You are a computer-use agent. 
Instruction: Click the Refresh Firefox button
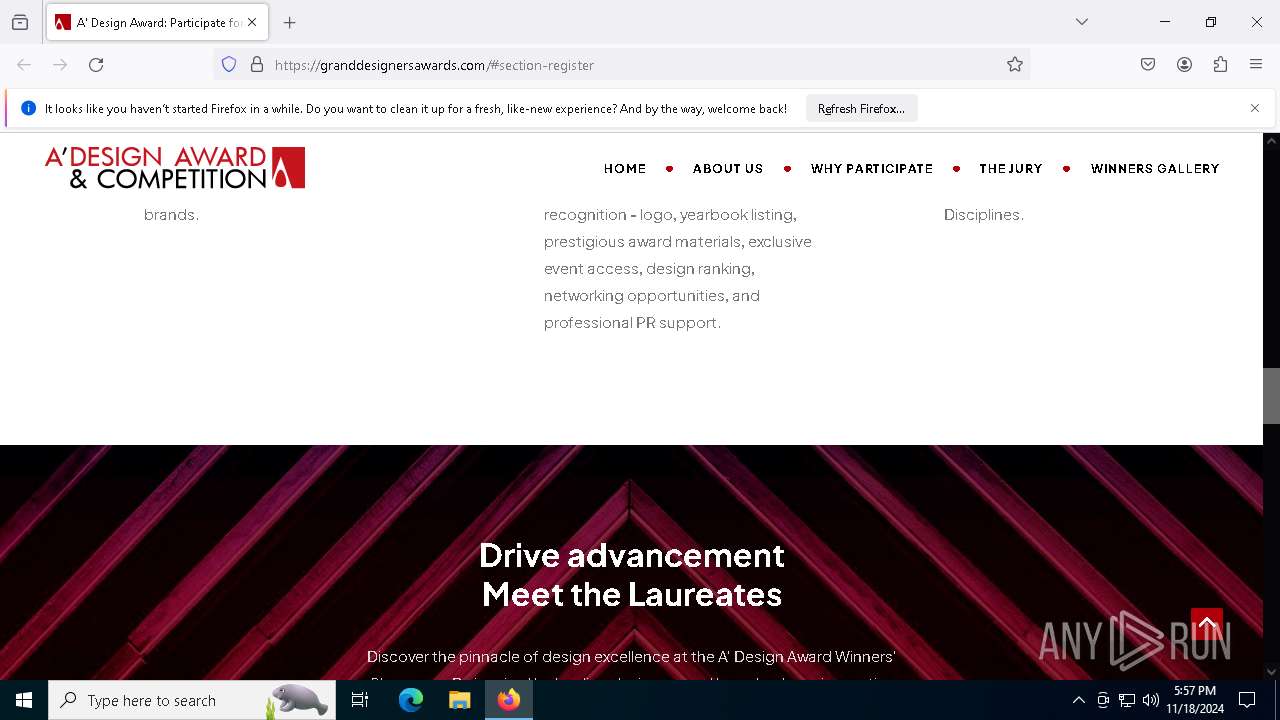861,108
